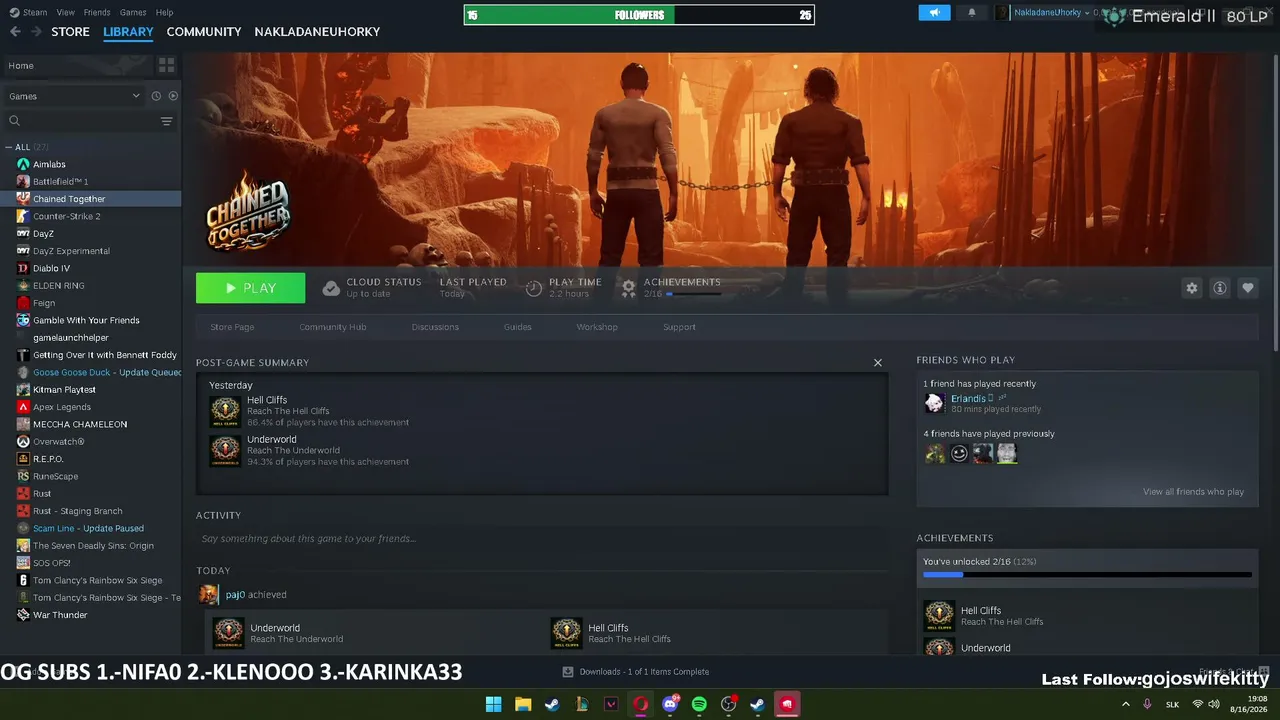Image resolution: width=1280 pixels, height=720 pixels.
Task: Click the Downloads icon in the bottom bar
Action: tap(568, 672)
